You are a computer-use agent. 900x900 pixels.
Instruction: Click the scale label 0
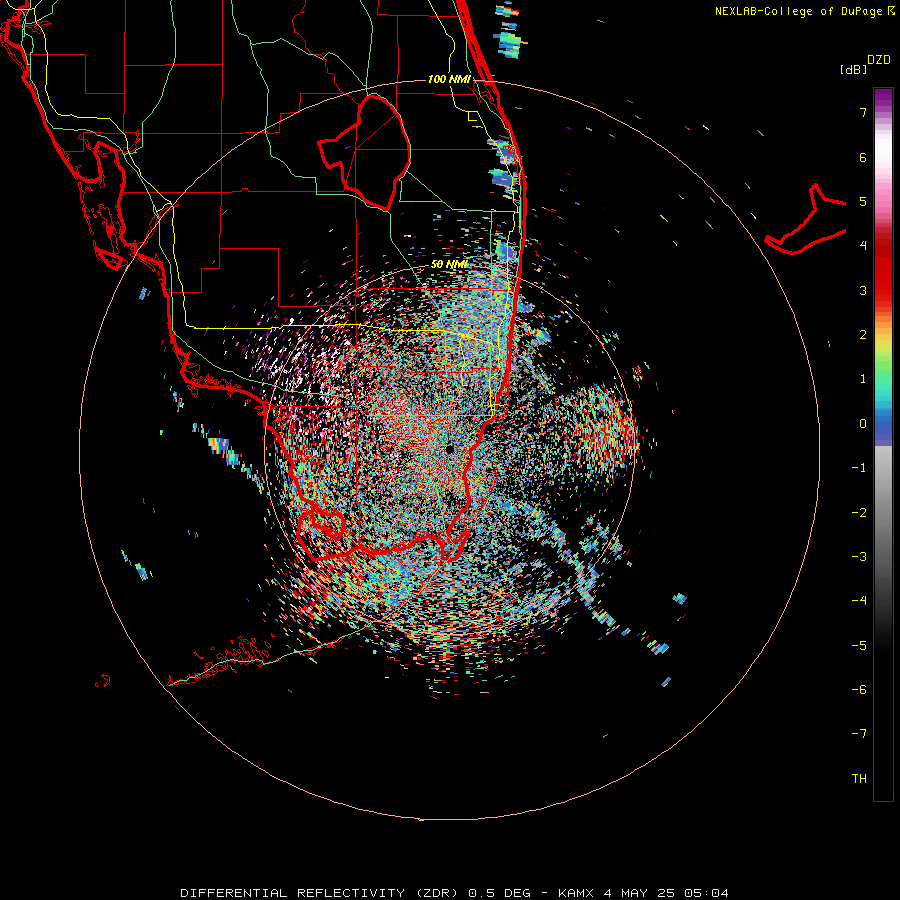(863, 424)
